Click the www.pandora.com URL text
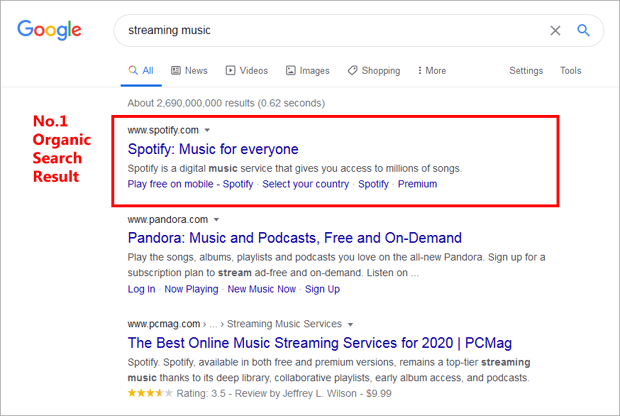Image resolution: width=620 pixels, height=416 pixels. [x=168, y=219]
